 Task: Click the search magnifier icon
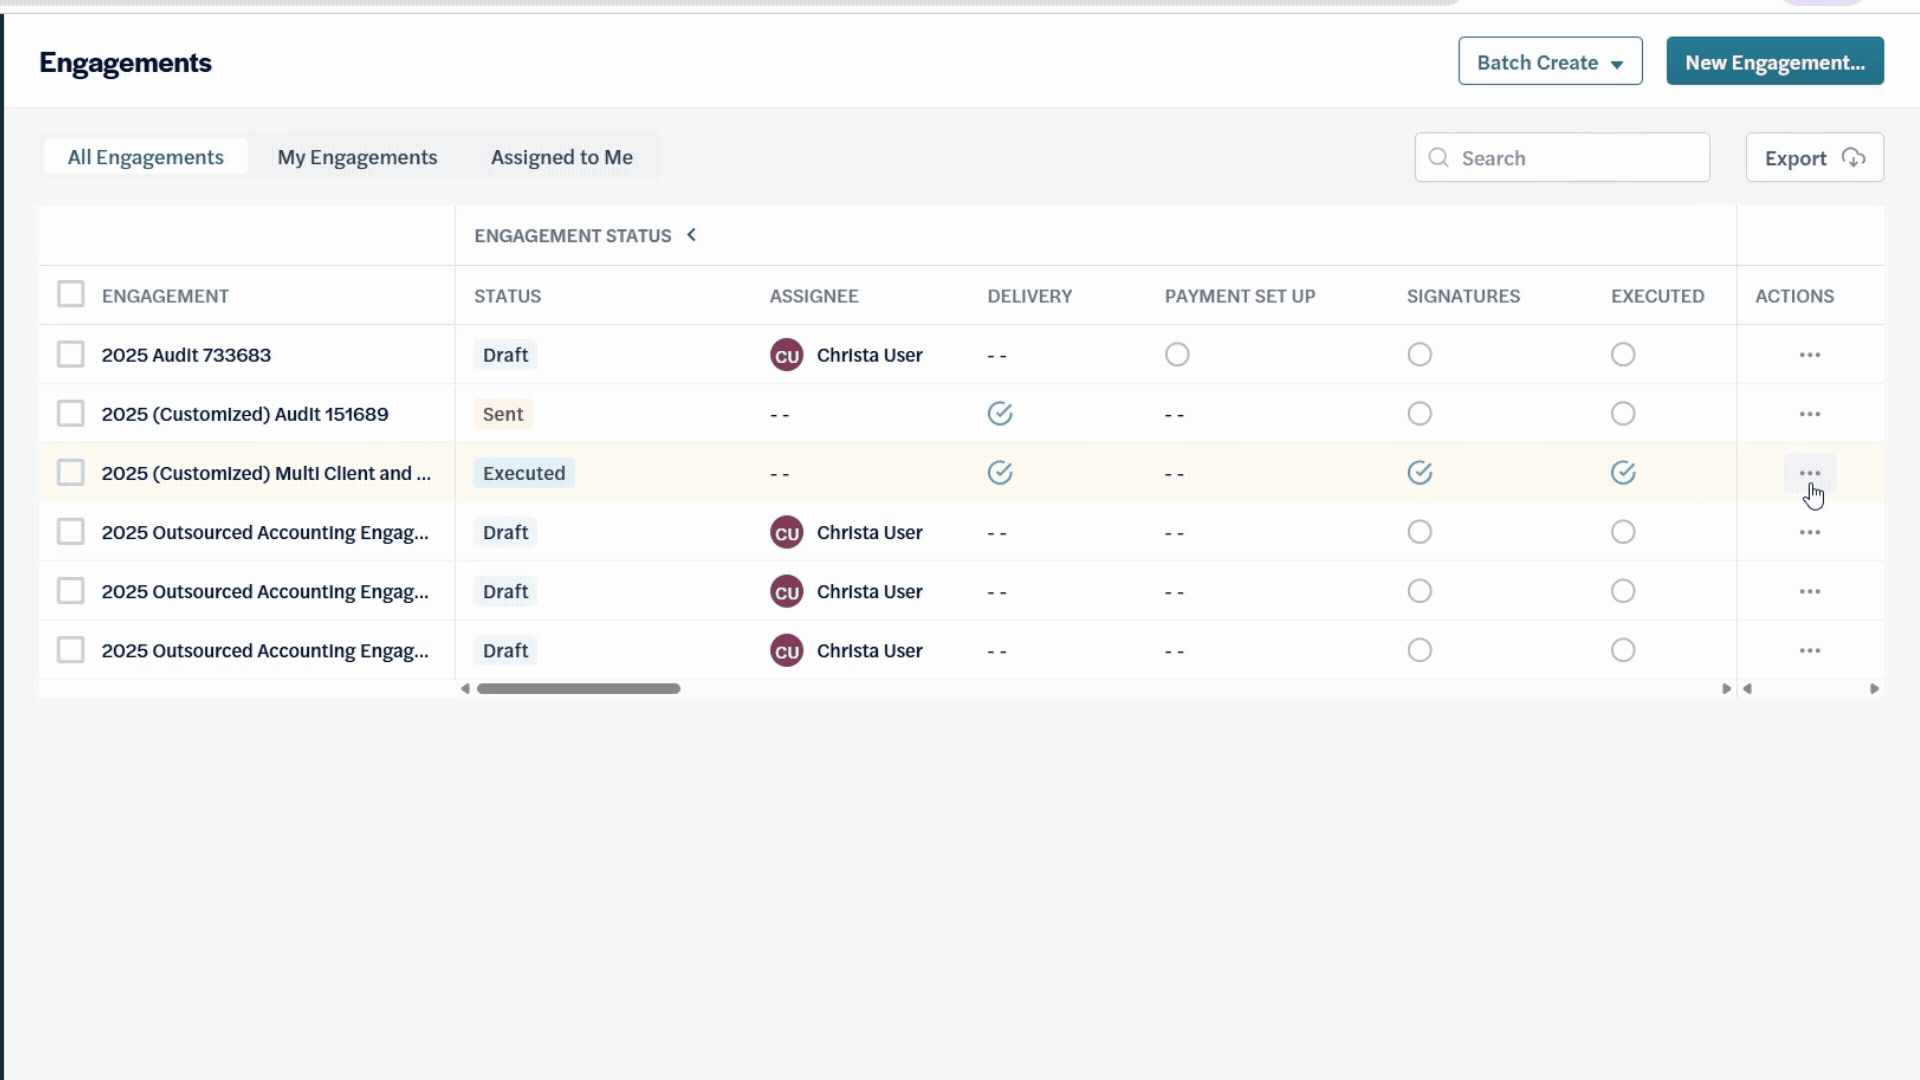pyautogui.click(x=1438, y=158)
